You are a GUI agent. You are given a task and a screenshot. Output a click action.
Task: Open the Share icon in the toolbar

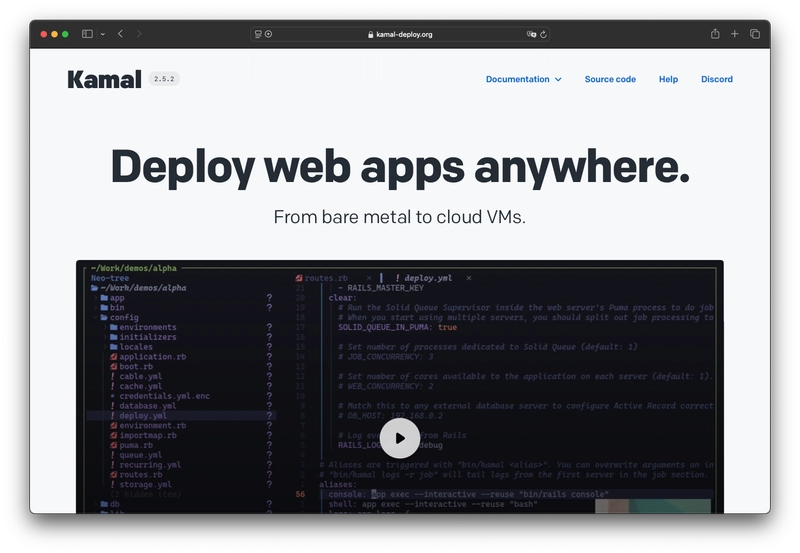715,34
